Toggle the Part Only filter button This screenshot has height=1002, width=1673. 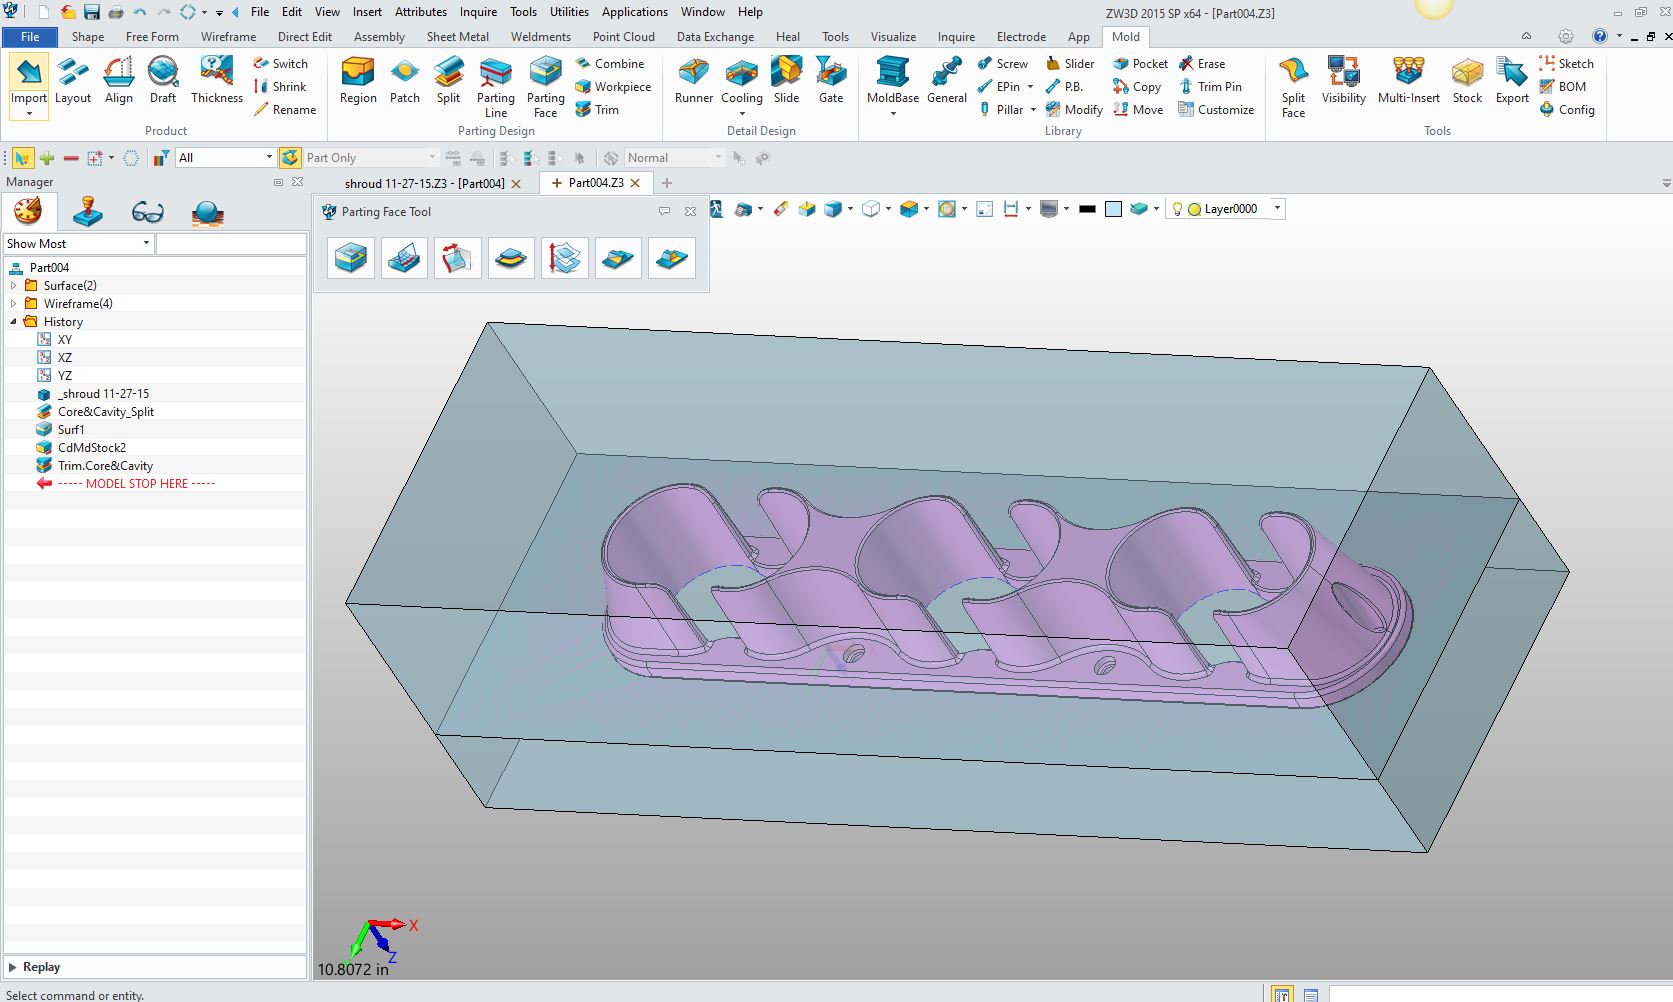(291, 158)
